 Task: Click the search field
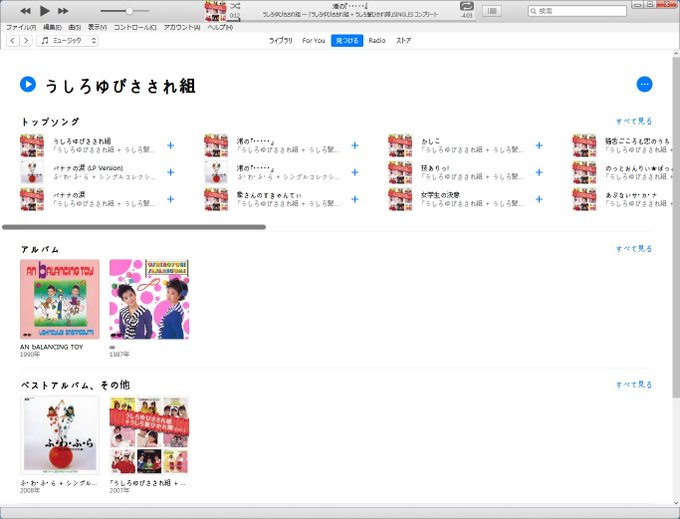click(x=577, y=11)
